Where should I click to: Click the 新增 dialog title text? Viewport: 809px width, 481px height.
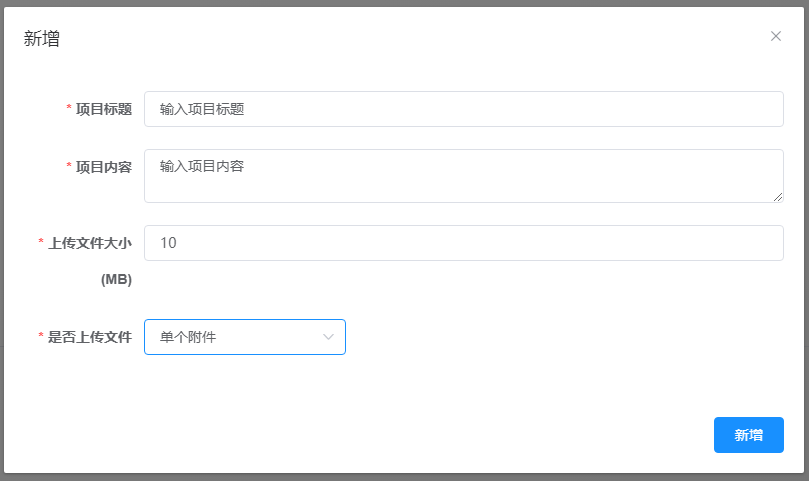click(42, 39)
